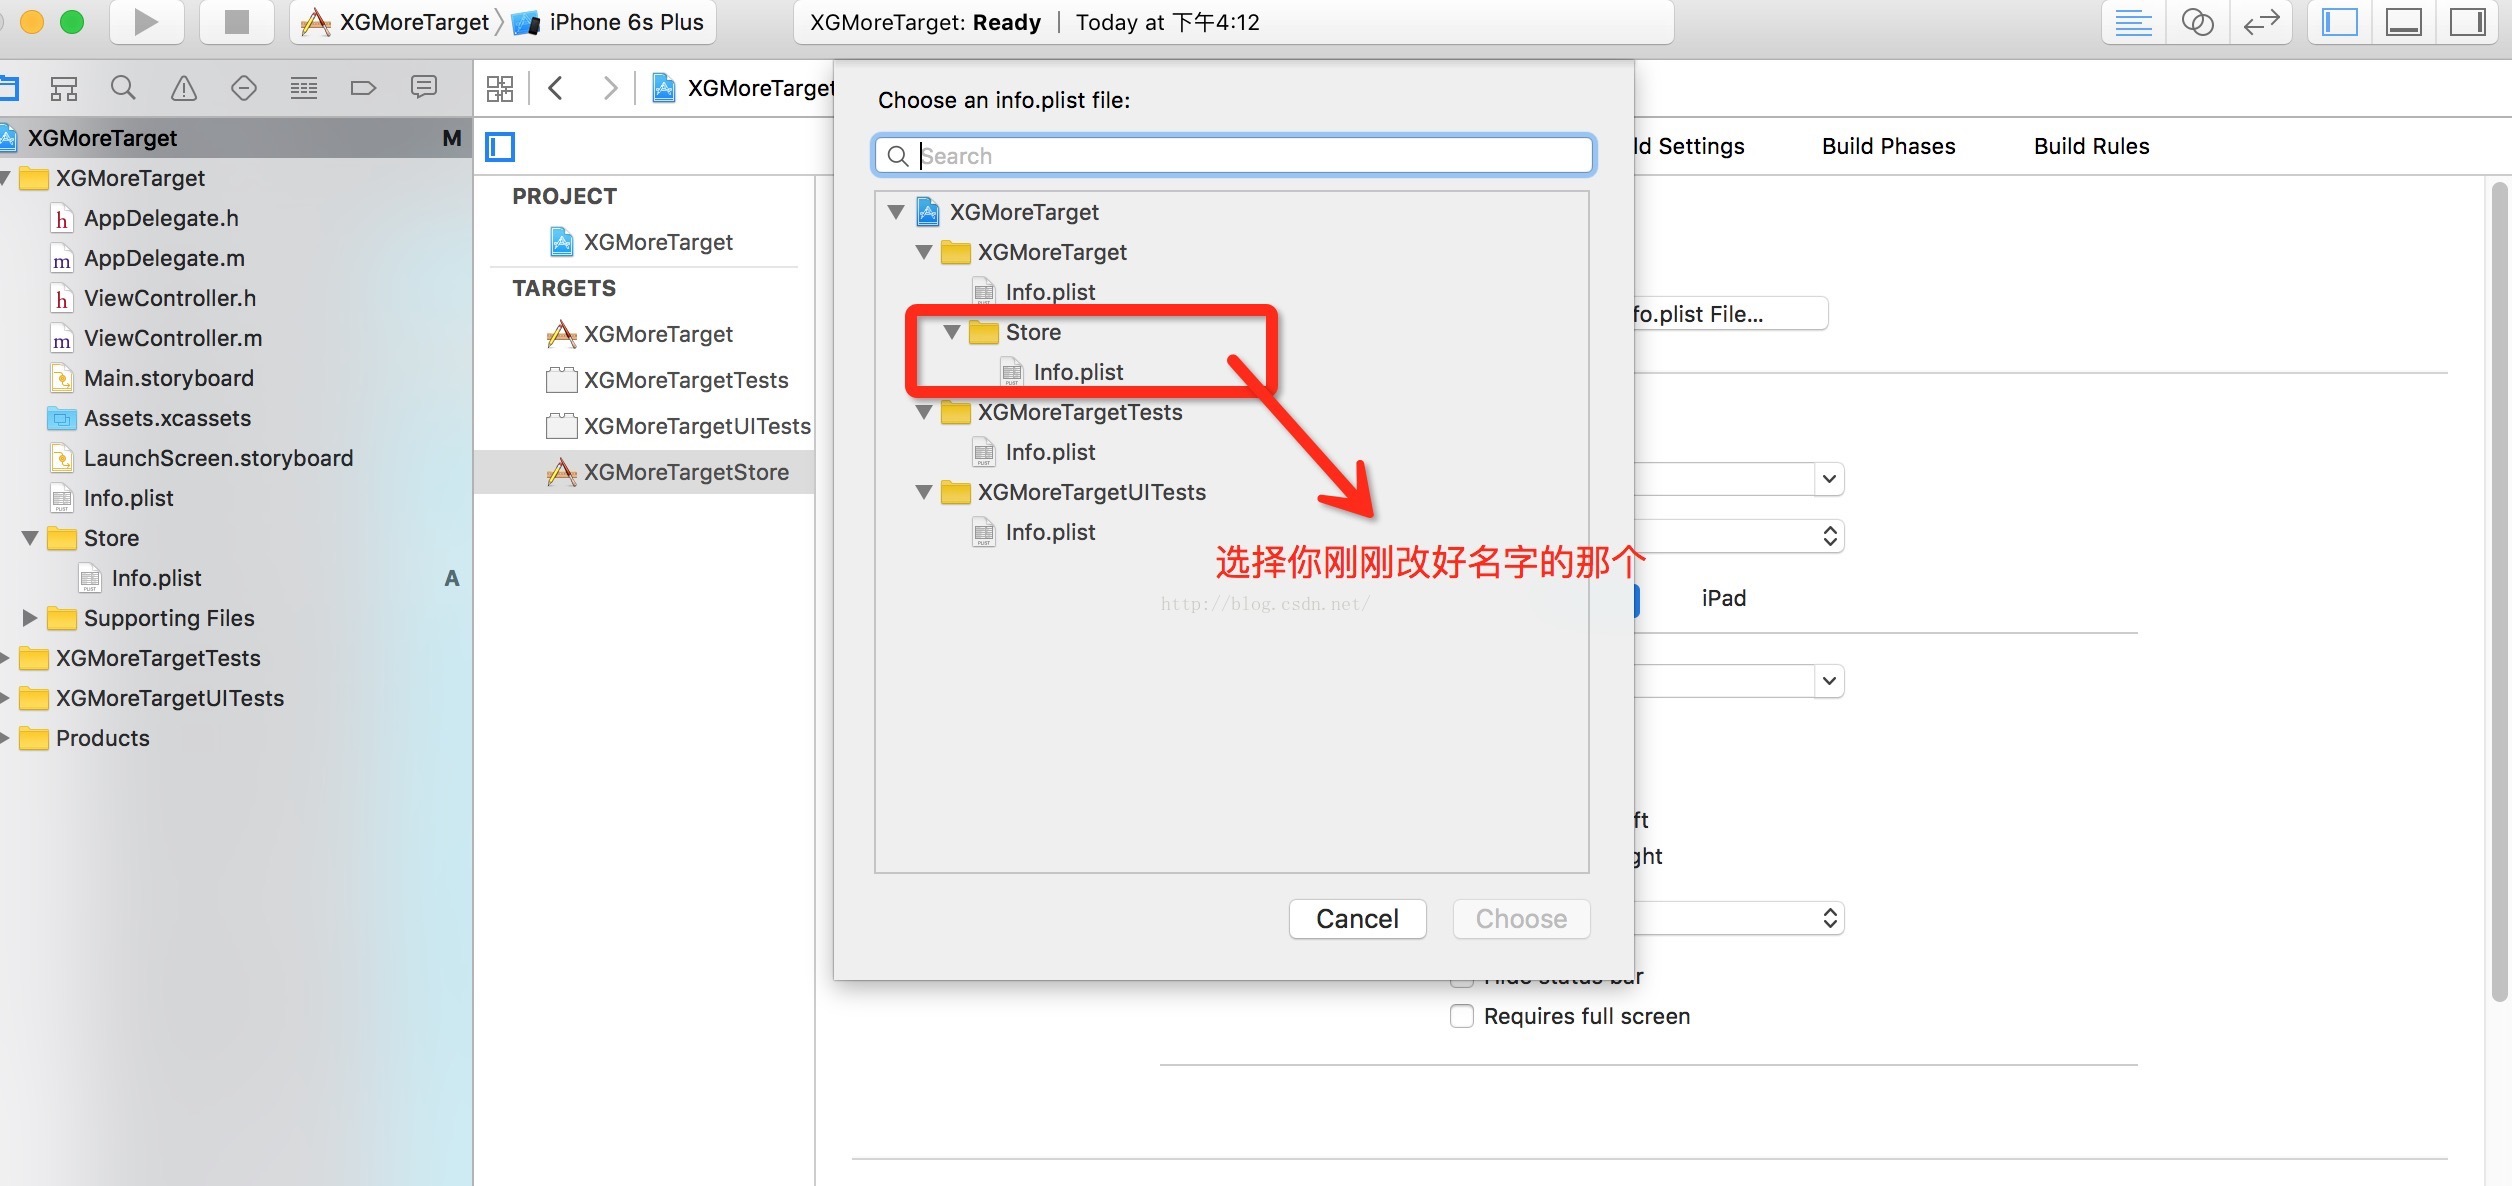Select the Products group in the navigator
This screenshot has height=1186, width=2512.
[102, 738]
